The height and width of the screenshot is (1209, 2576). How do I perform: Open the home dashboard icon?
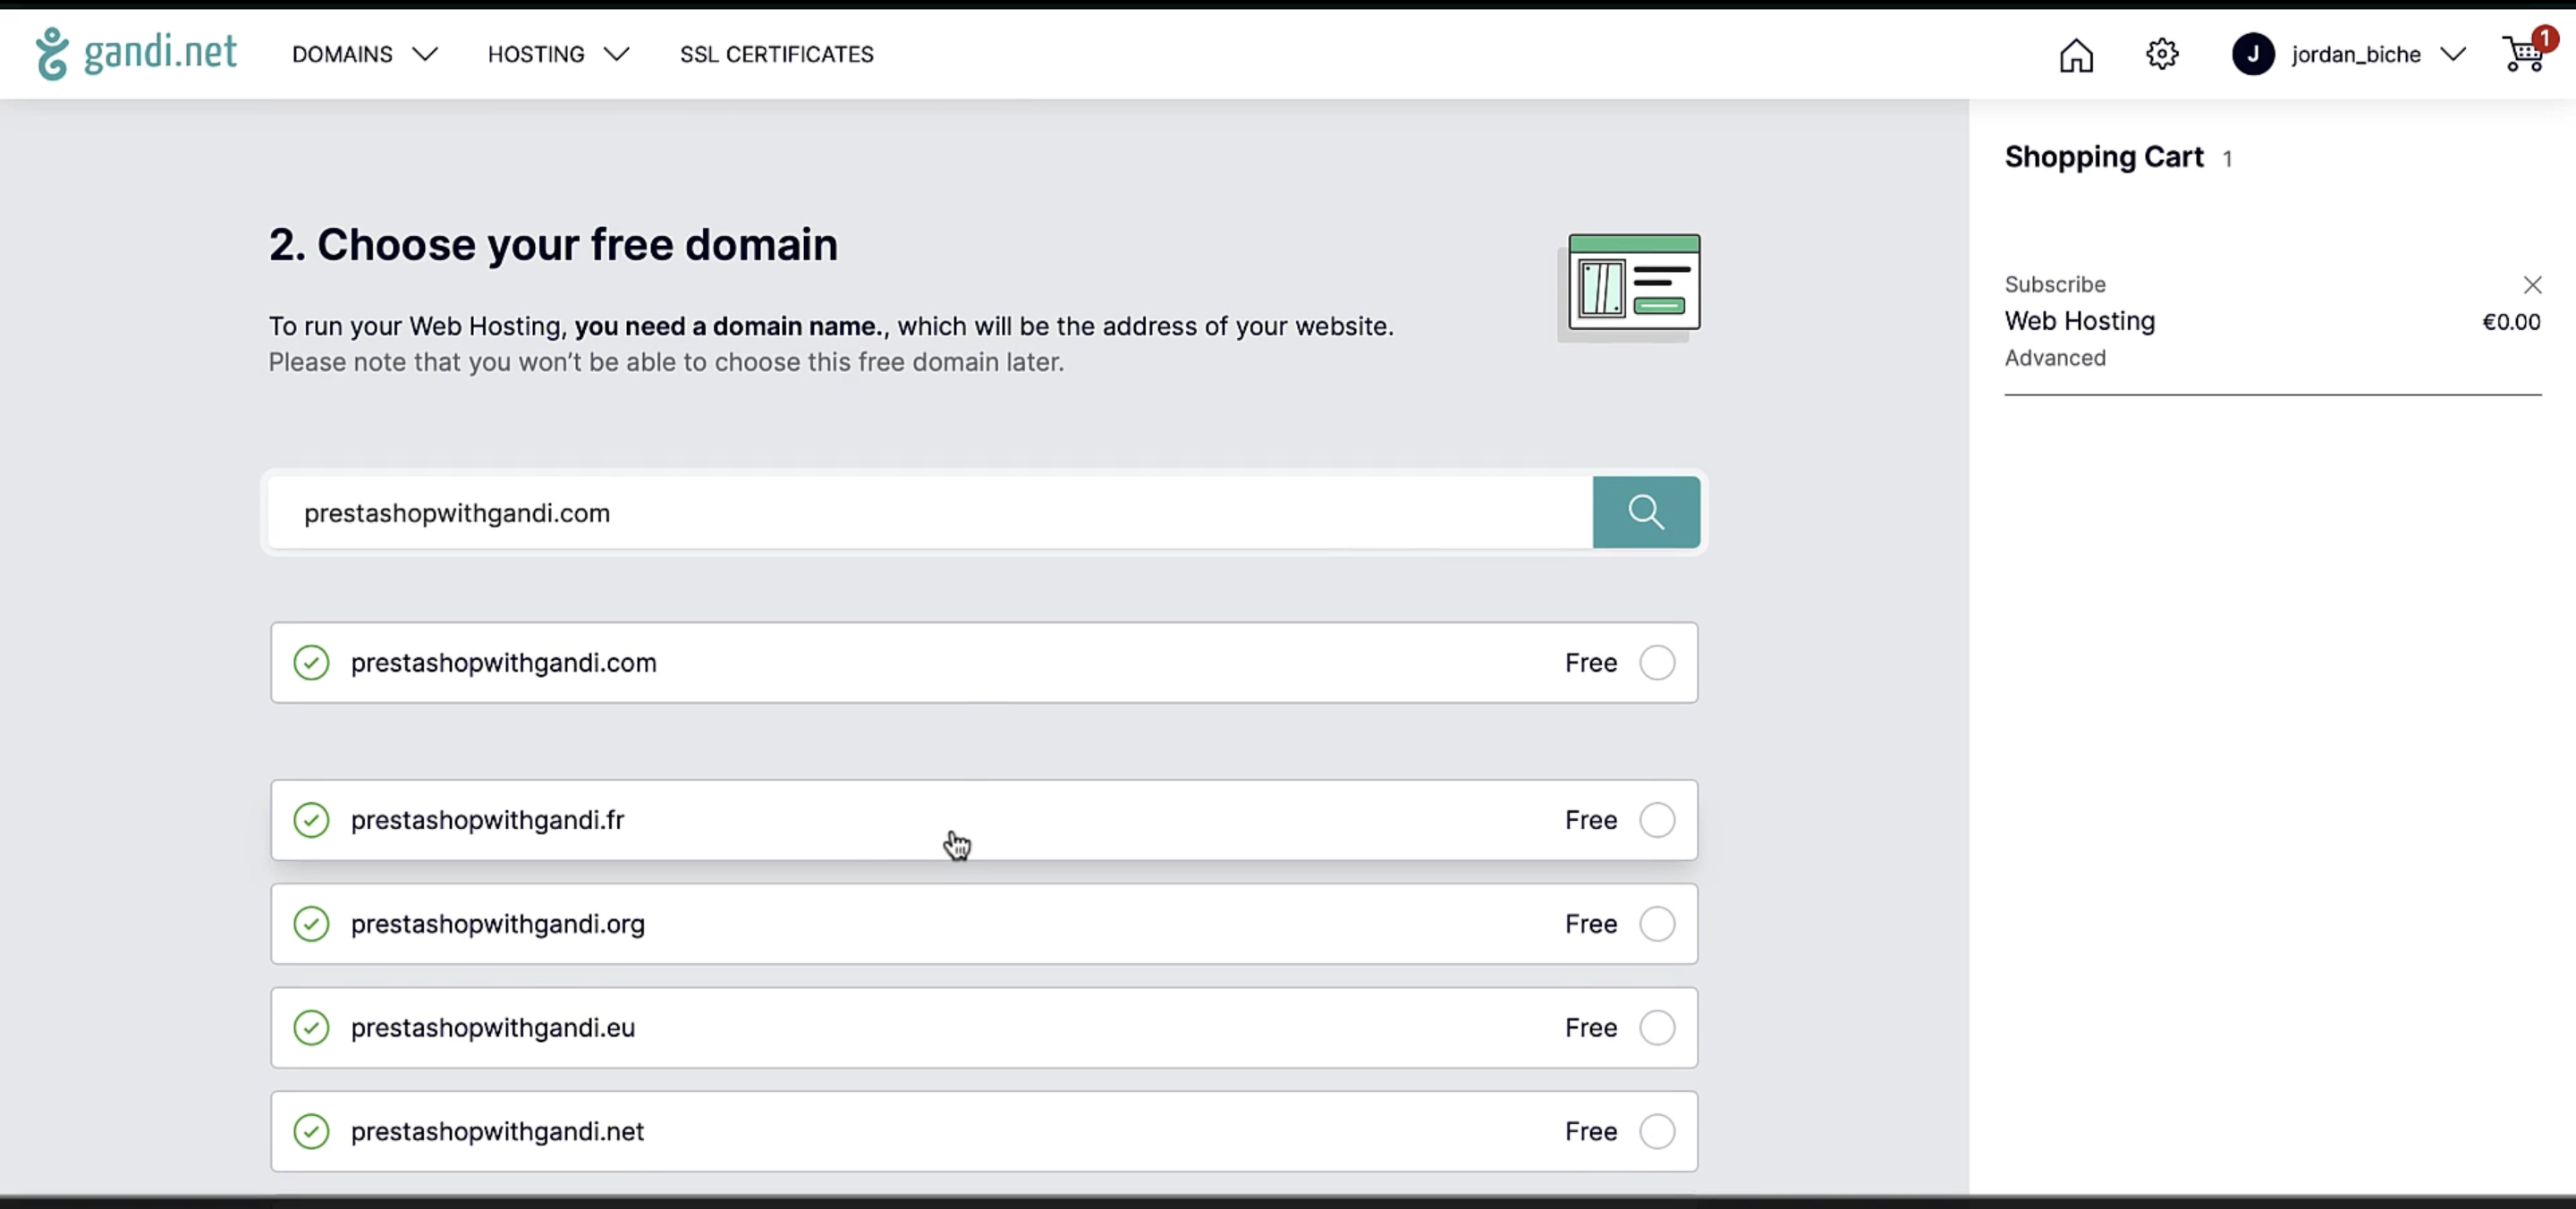[2076, 55]
